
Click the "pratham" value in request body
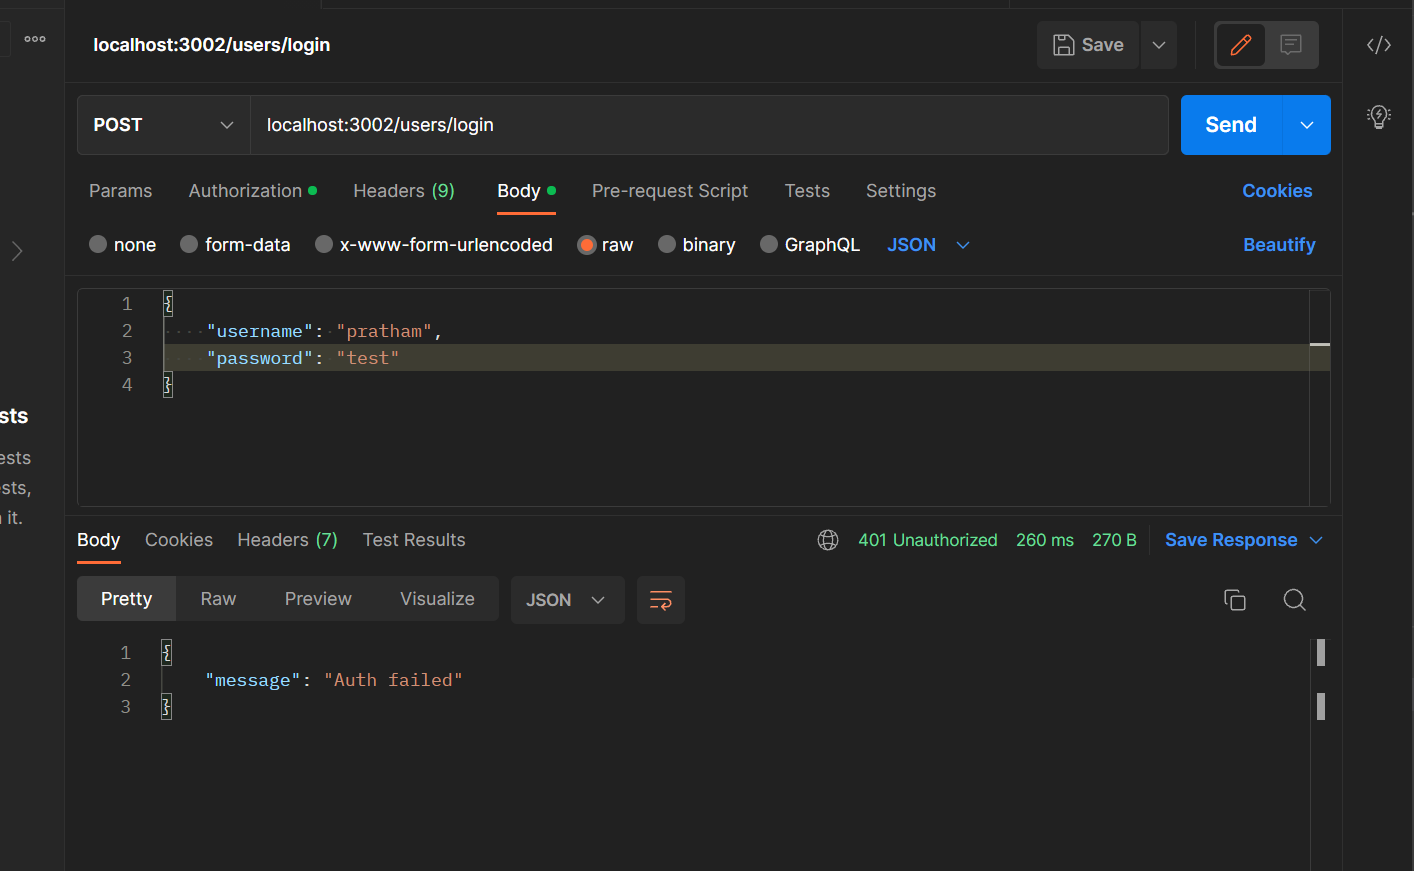(x=384, y=331)
